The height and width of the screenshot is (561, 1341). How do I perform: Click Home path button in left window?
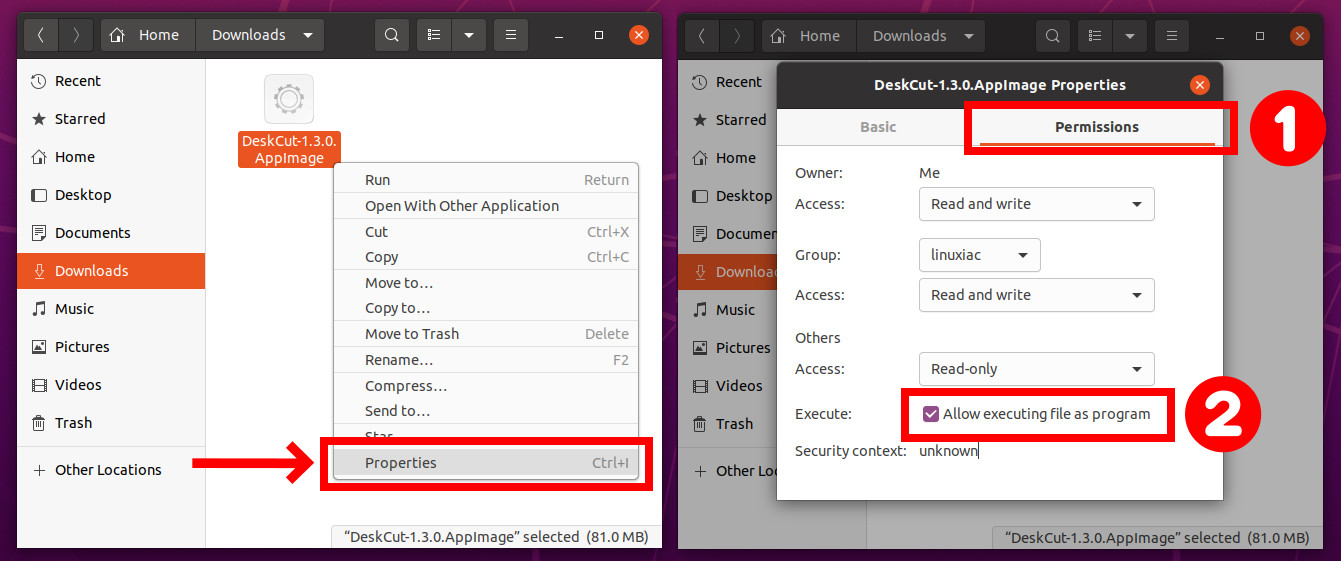point(148,35)
